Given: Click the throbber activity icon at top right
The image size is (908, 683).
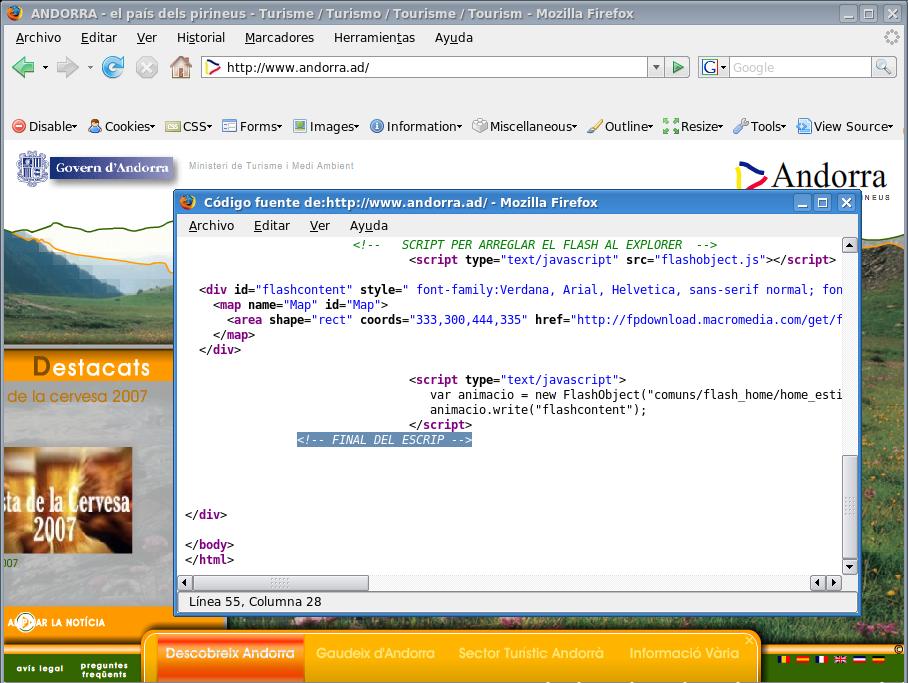Looking at the screenshot, I should pyautogui.click(x=892, y=38).
